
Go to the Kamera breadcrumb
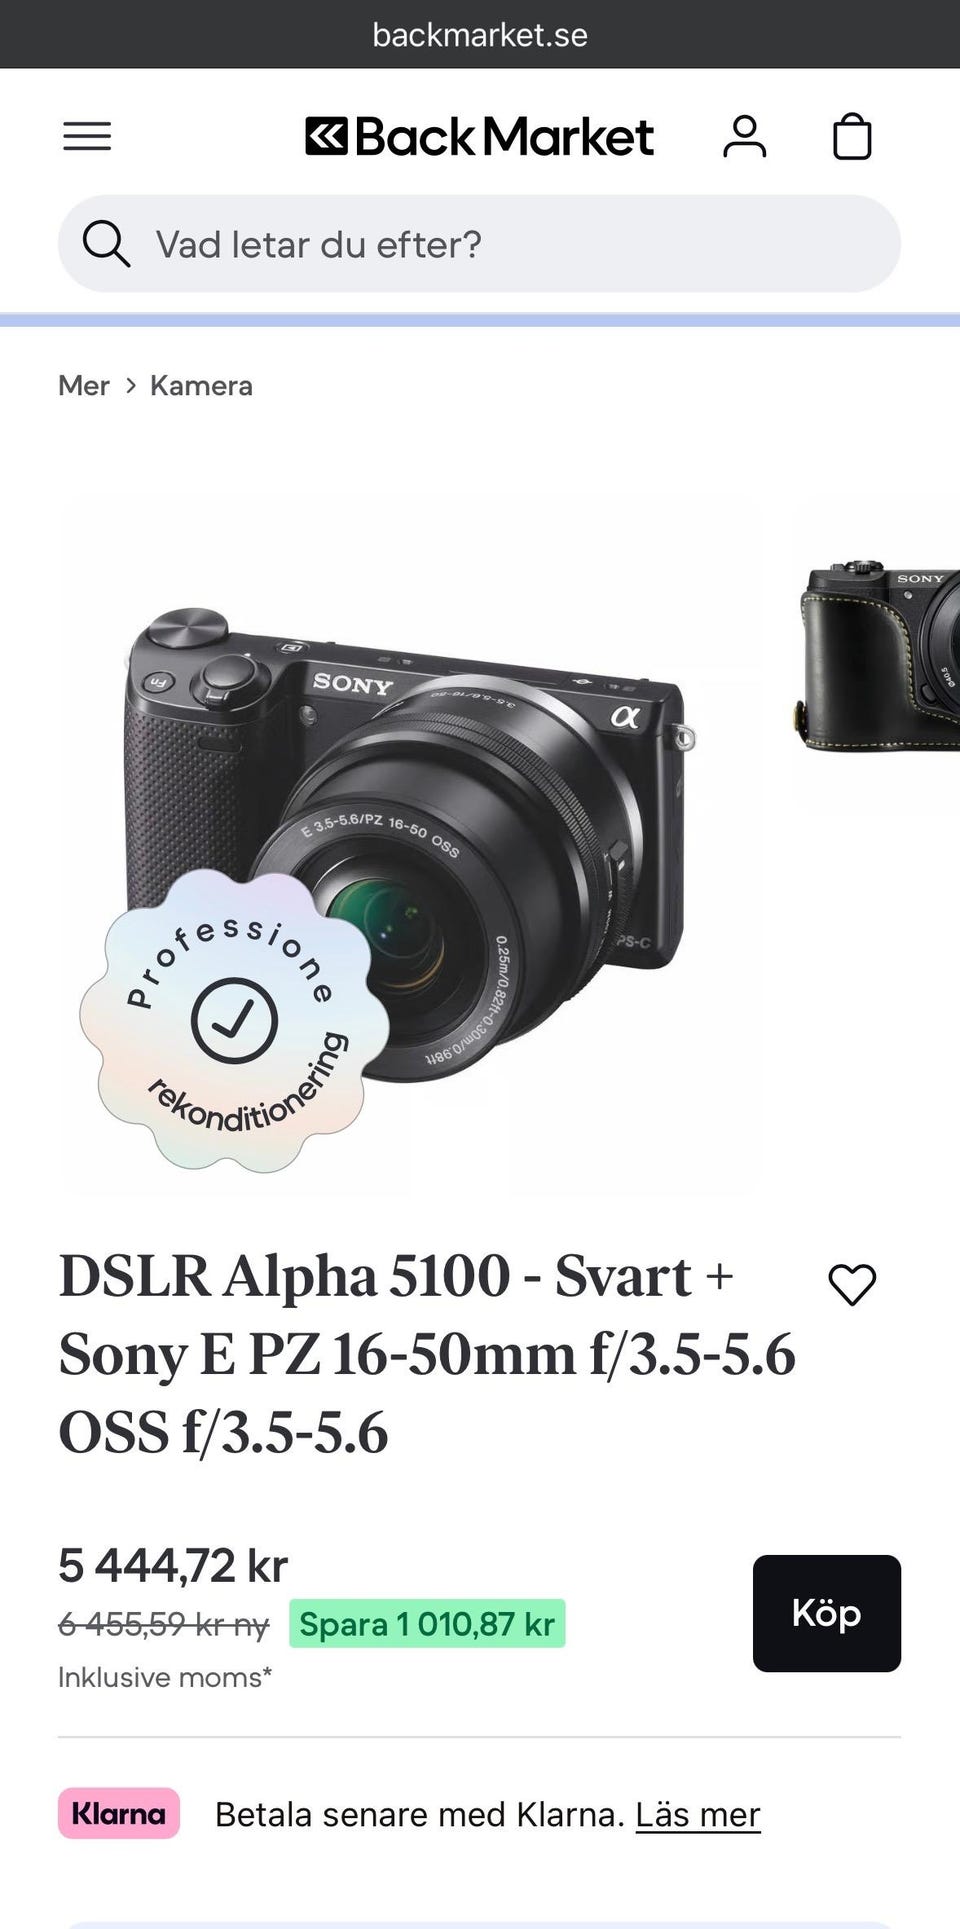click(x=201, y=386)
